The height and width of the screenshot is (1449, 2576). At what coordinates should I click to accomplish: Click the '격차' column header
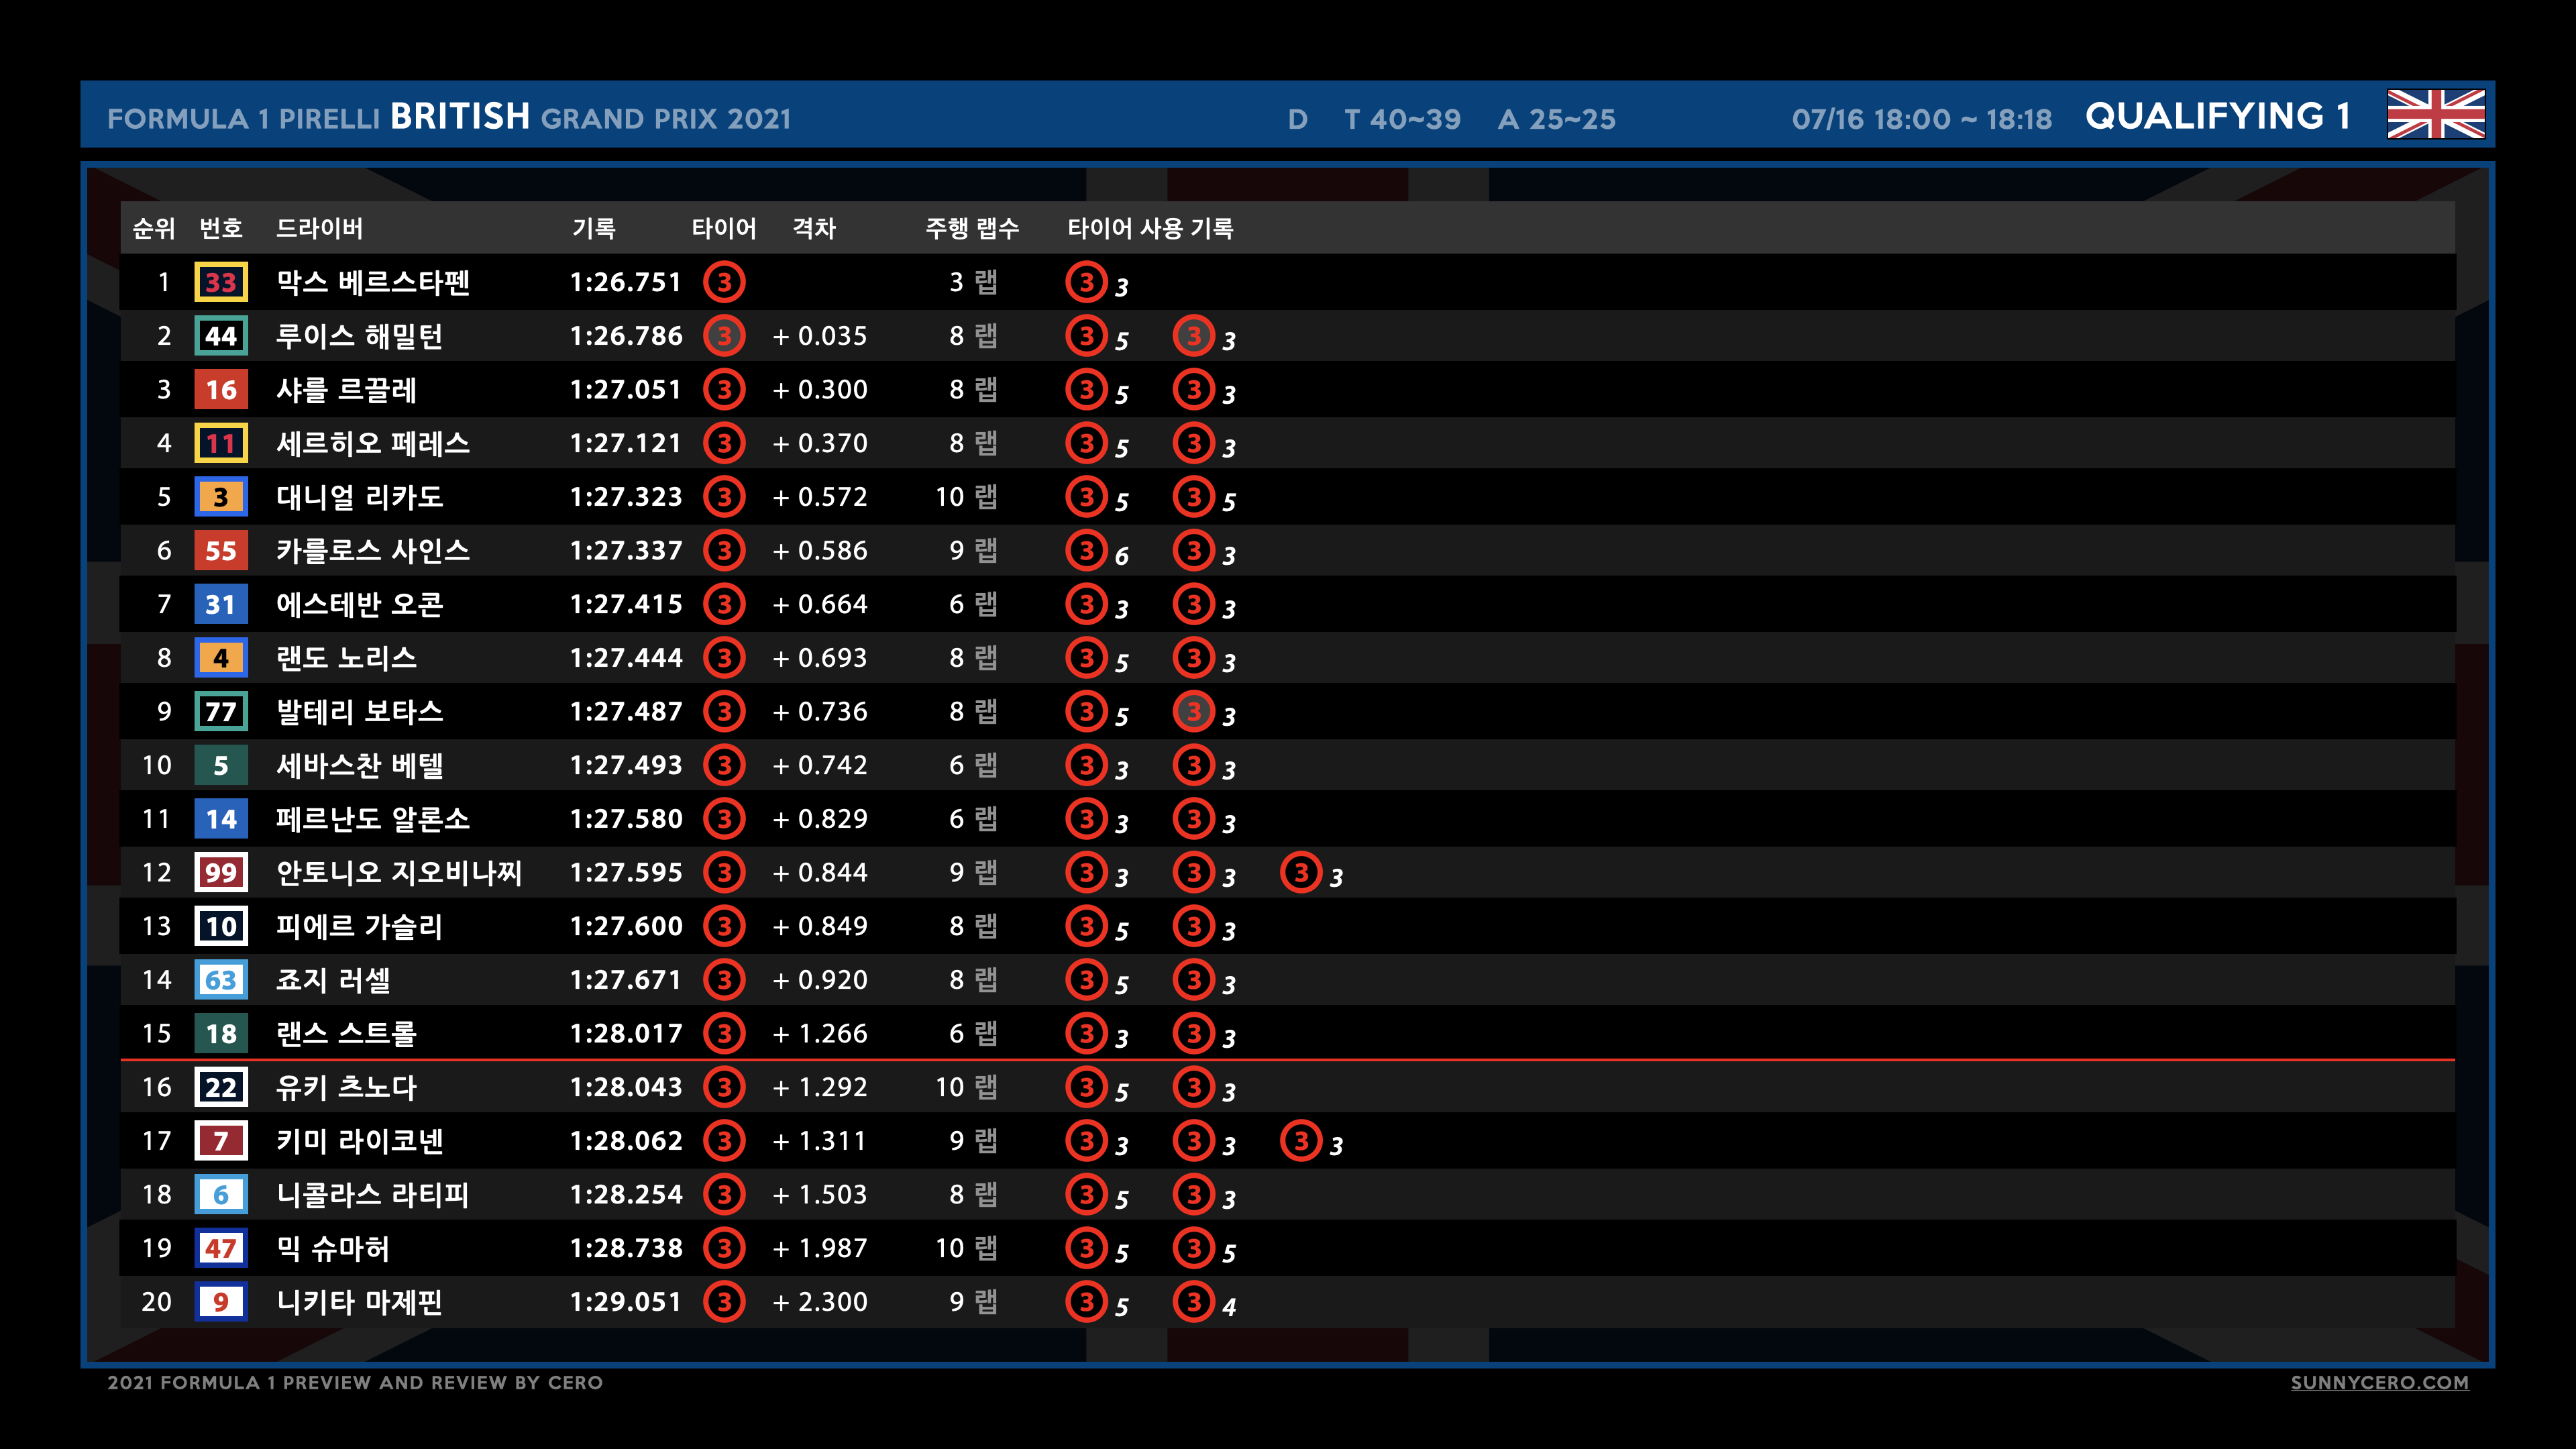pyautogui.click(x=814, y=228)
